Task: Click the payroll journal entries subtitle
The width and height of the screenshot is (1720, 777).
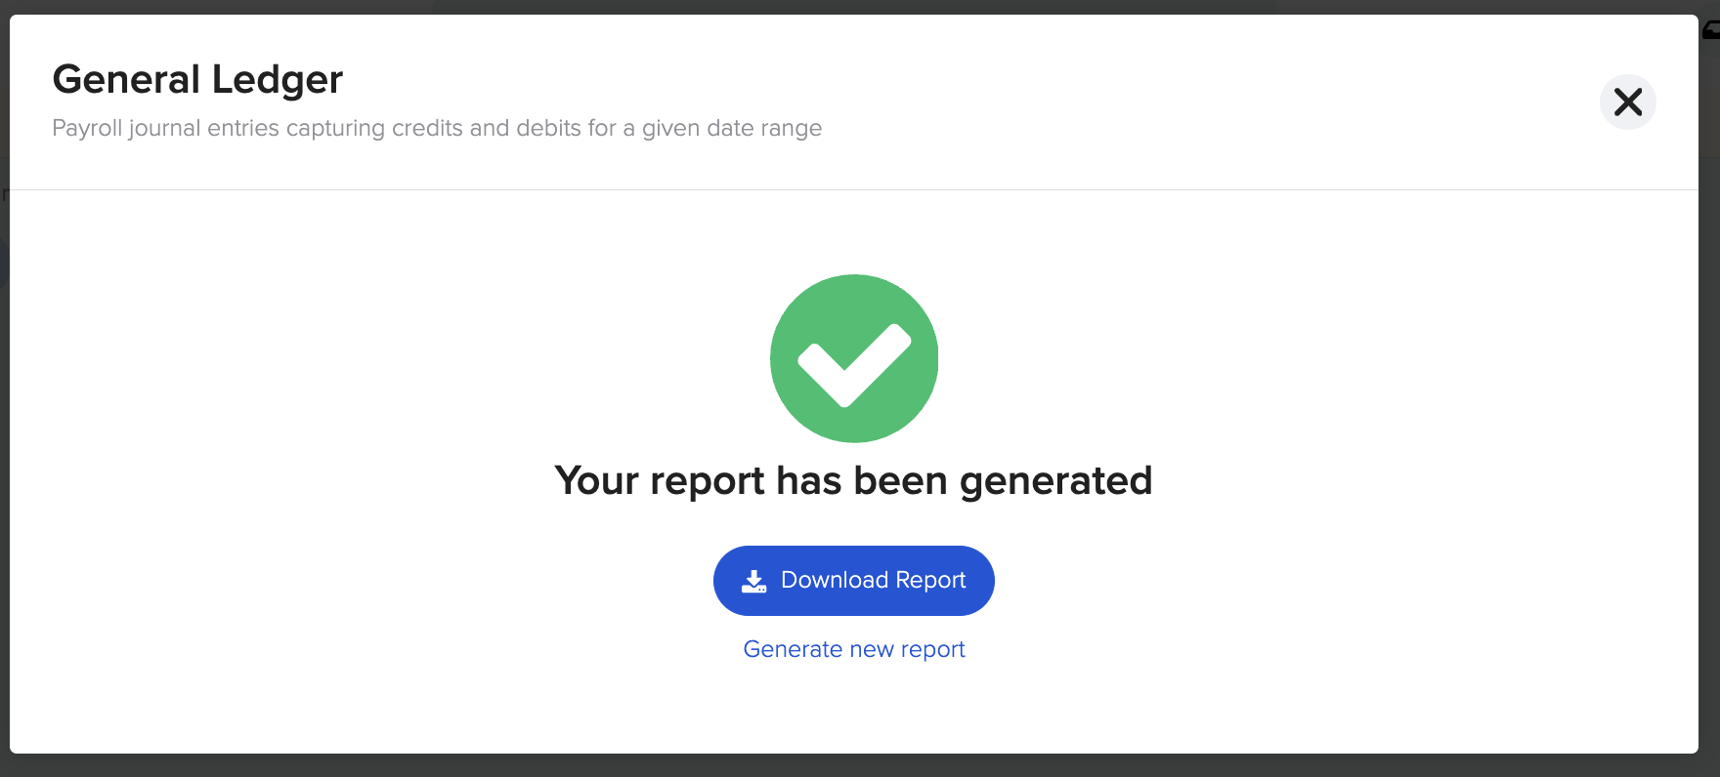Action: (437, 128)
